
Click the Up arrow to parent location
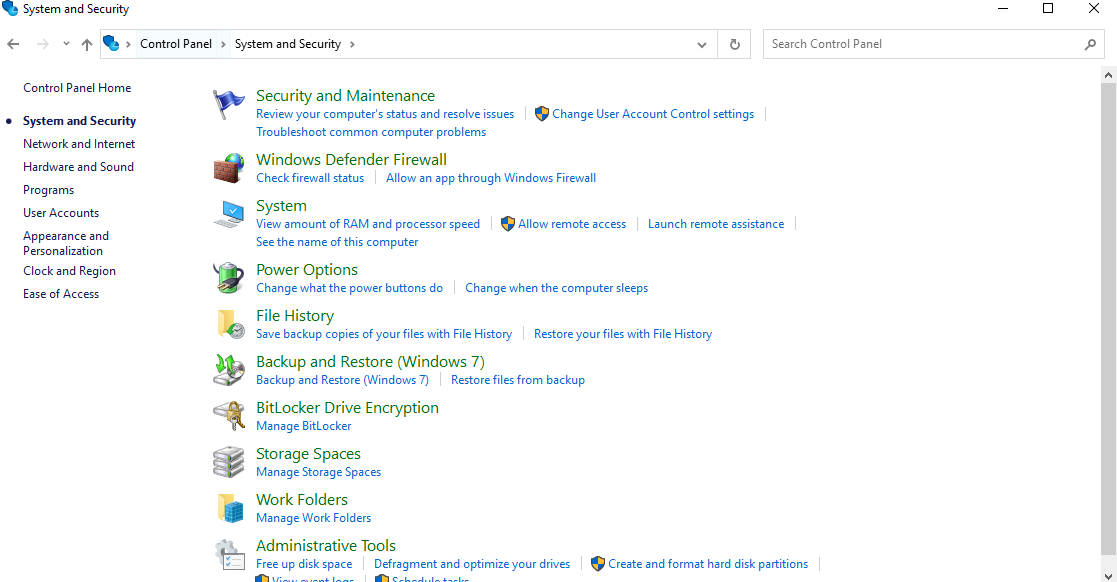[x=87, y=44]
